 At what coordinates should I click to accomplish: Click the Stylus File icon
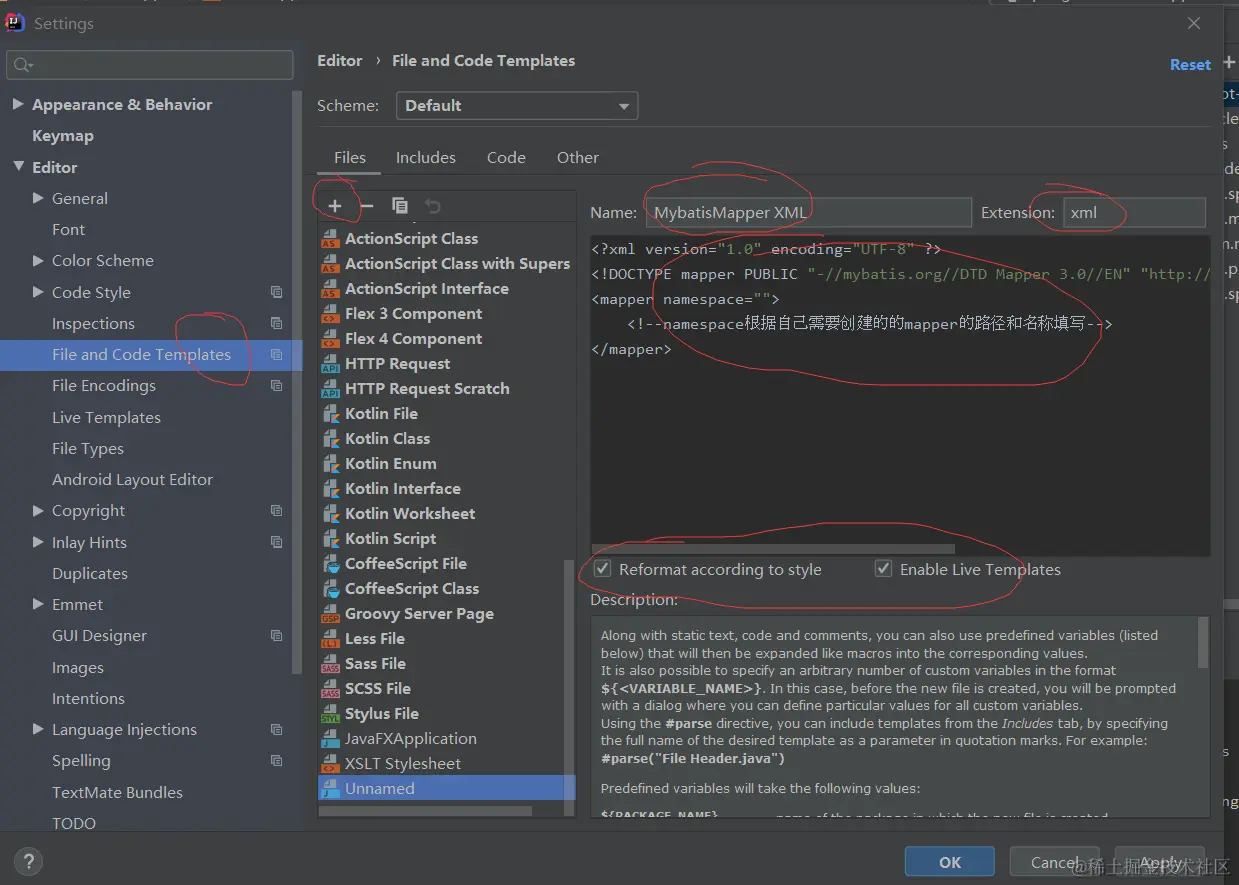coord(330,714)
